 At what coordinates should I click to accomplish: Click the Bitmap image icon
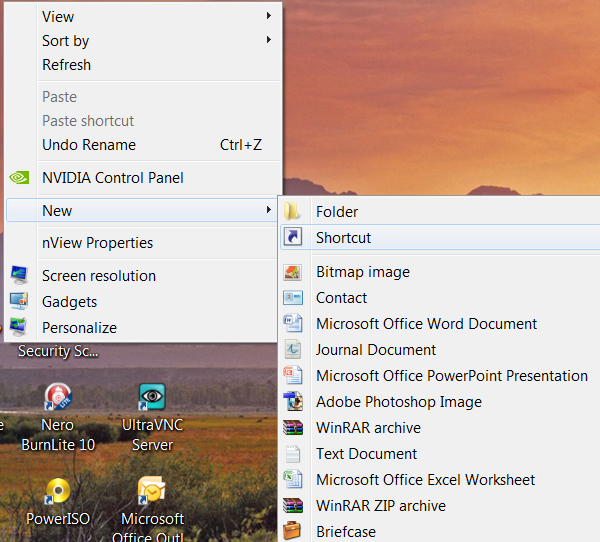(293, 272)
